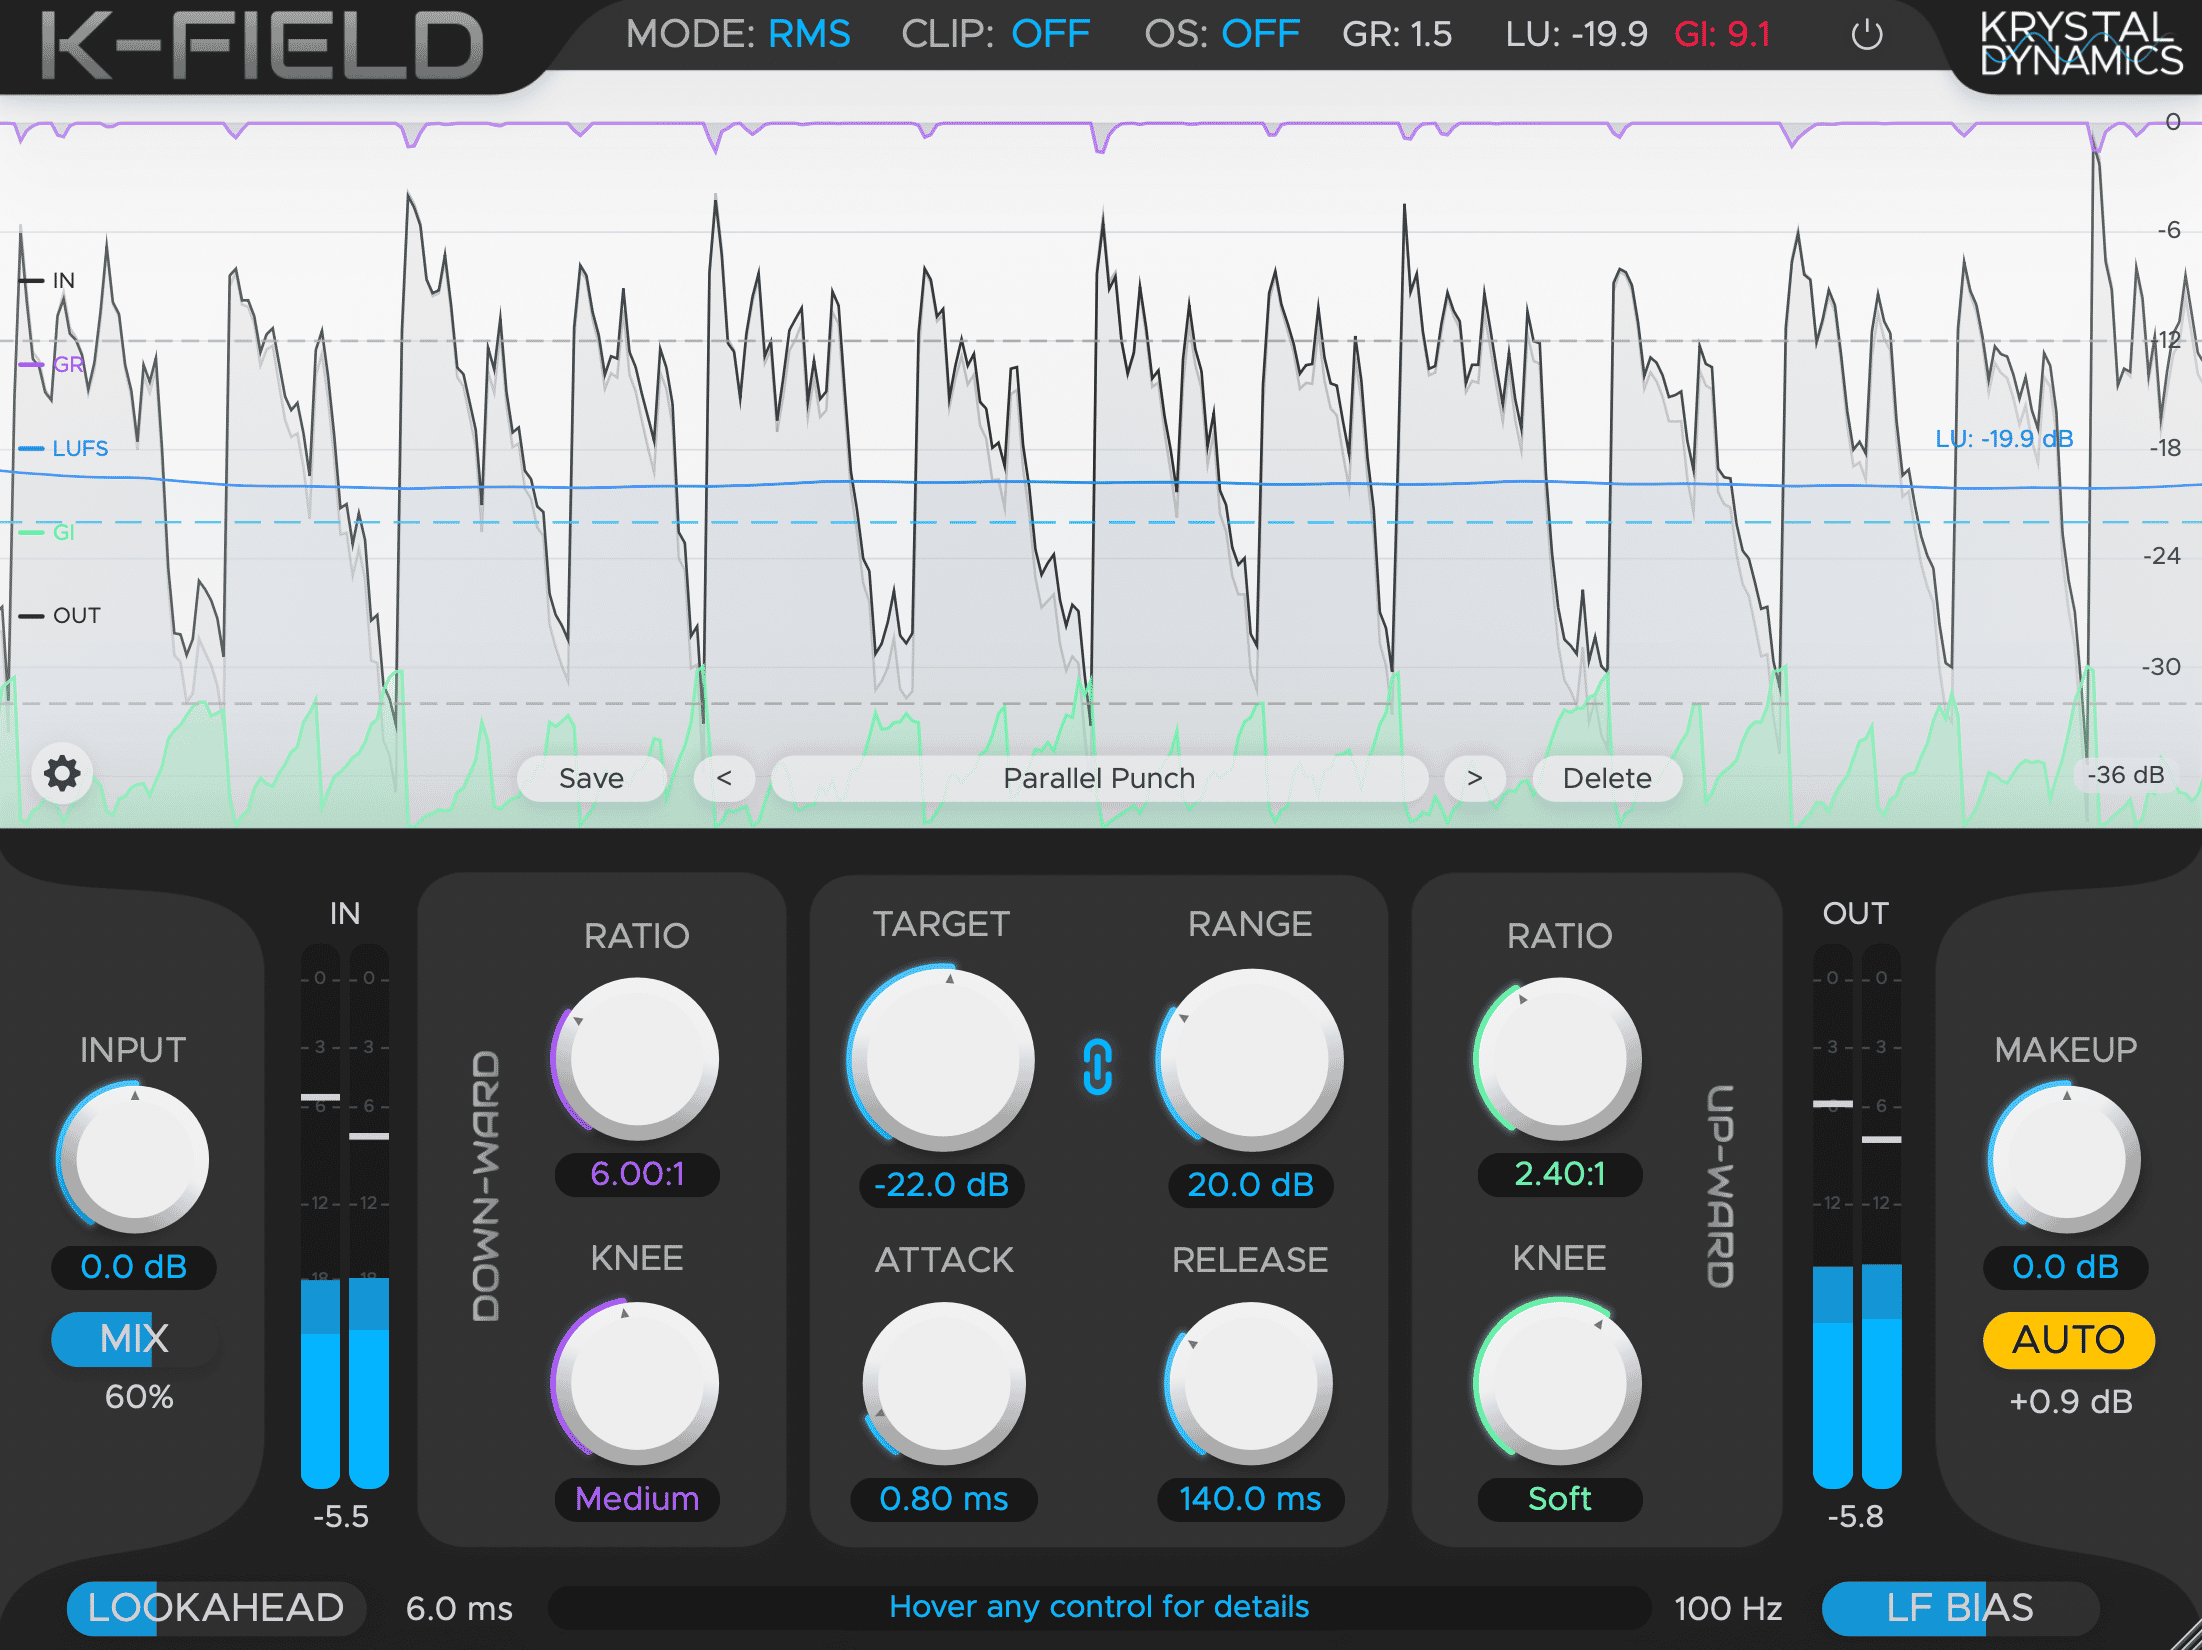Click the 140.0 ms release value field

(1250, 1499)
